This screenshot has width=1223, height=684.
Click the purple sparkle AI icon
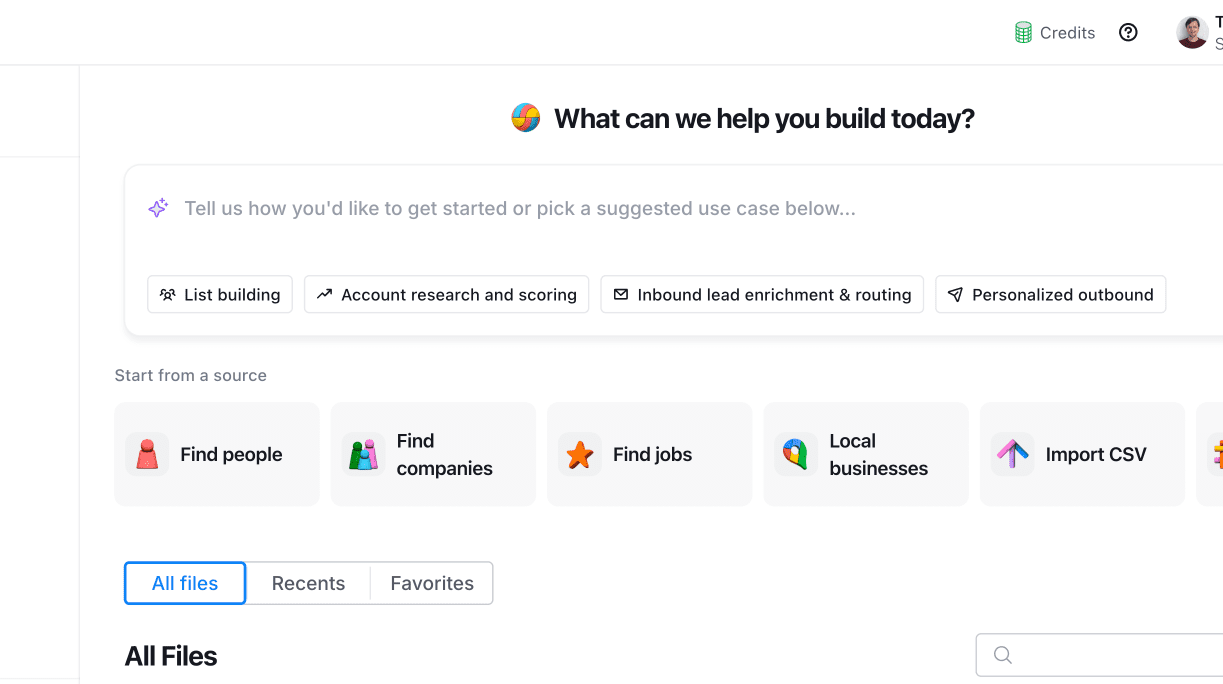click(158, 208)
